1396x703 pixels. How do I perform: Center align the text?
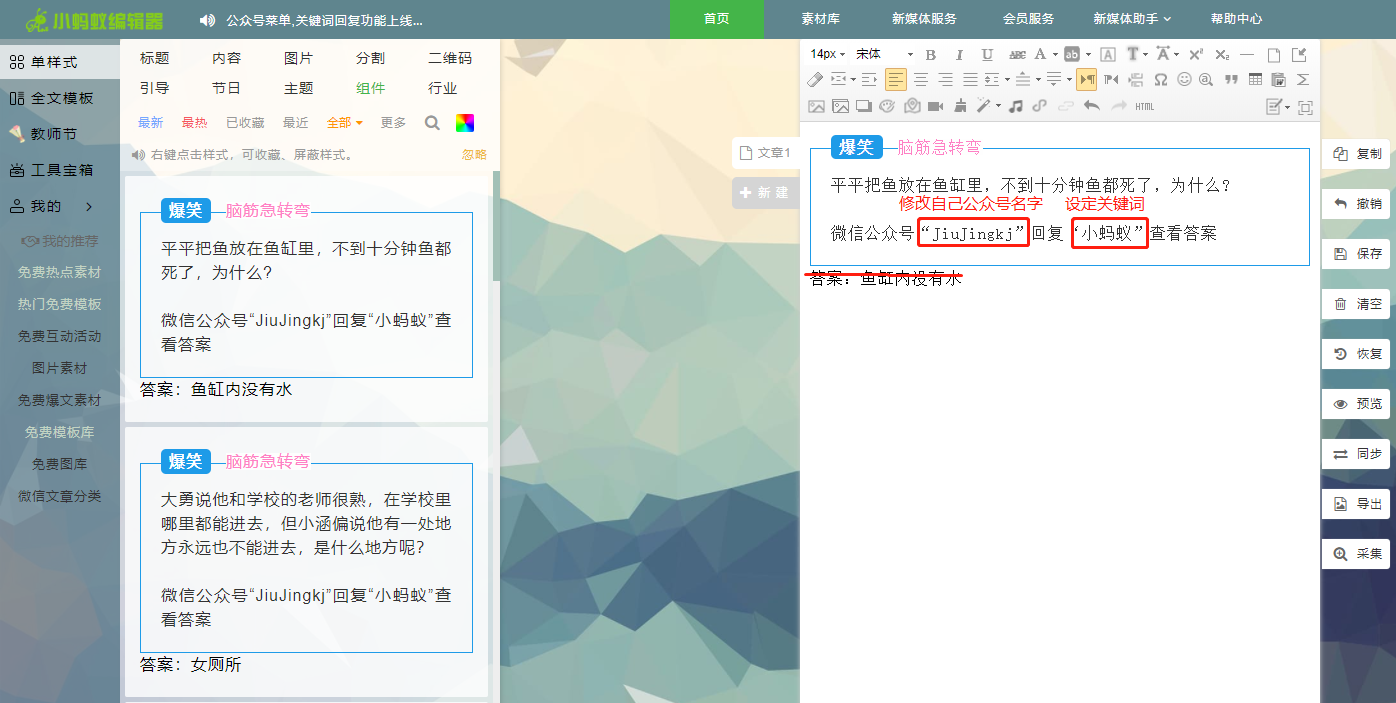click(x=920, y=79)
